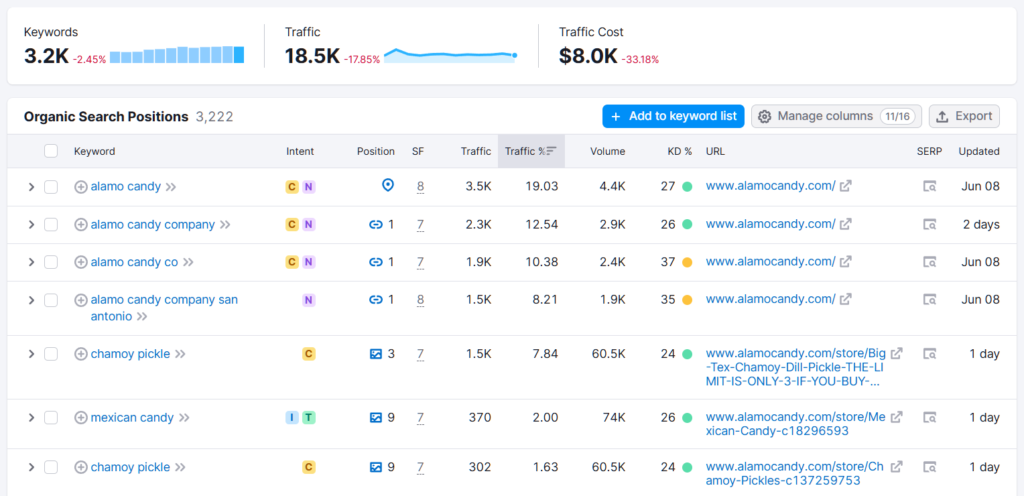This screenshot has height=496, width=1024.
Task: Tick checkbox for chamoy pickle row with traffic 302
Action: (51, 467)
